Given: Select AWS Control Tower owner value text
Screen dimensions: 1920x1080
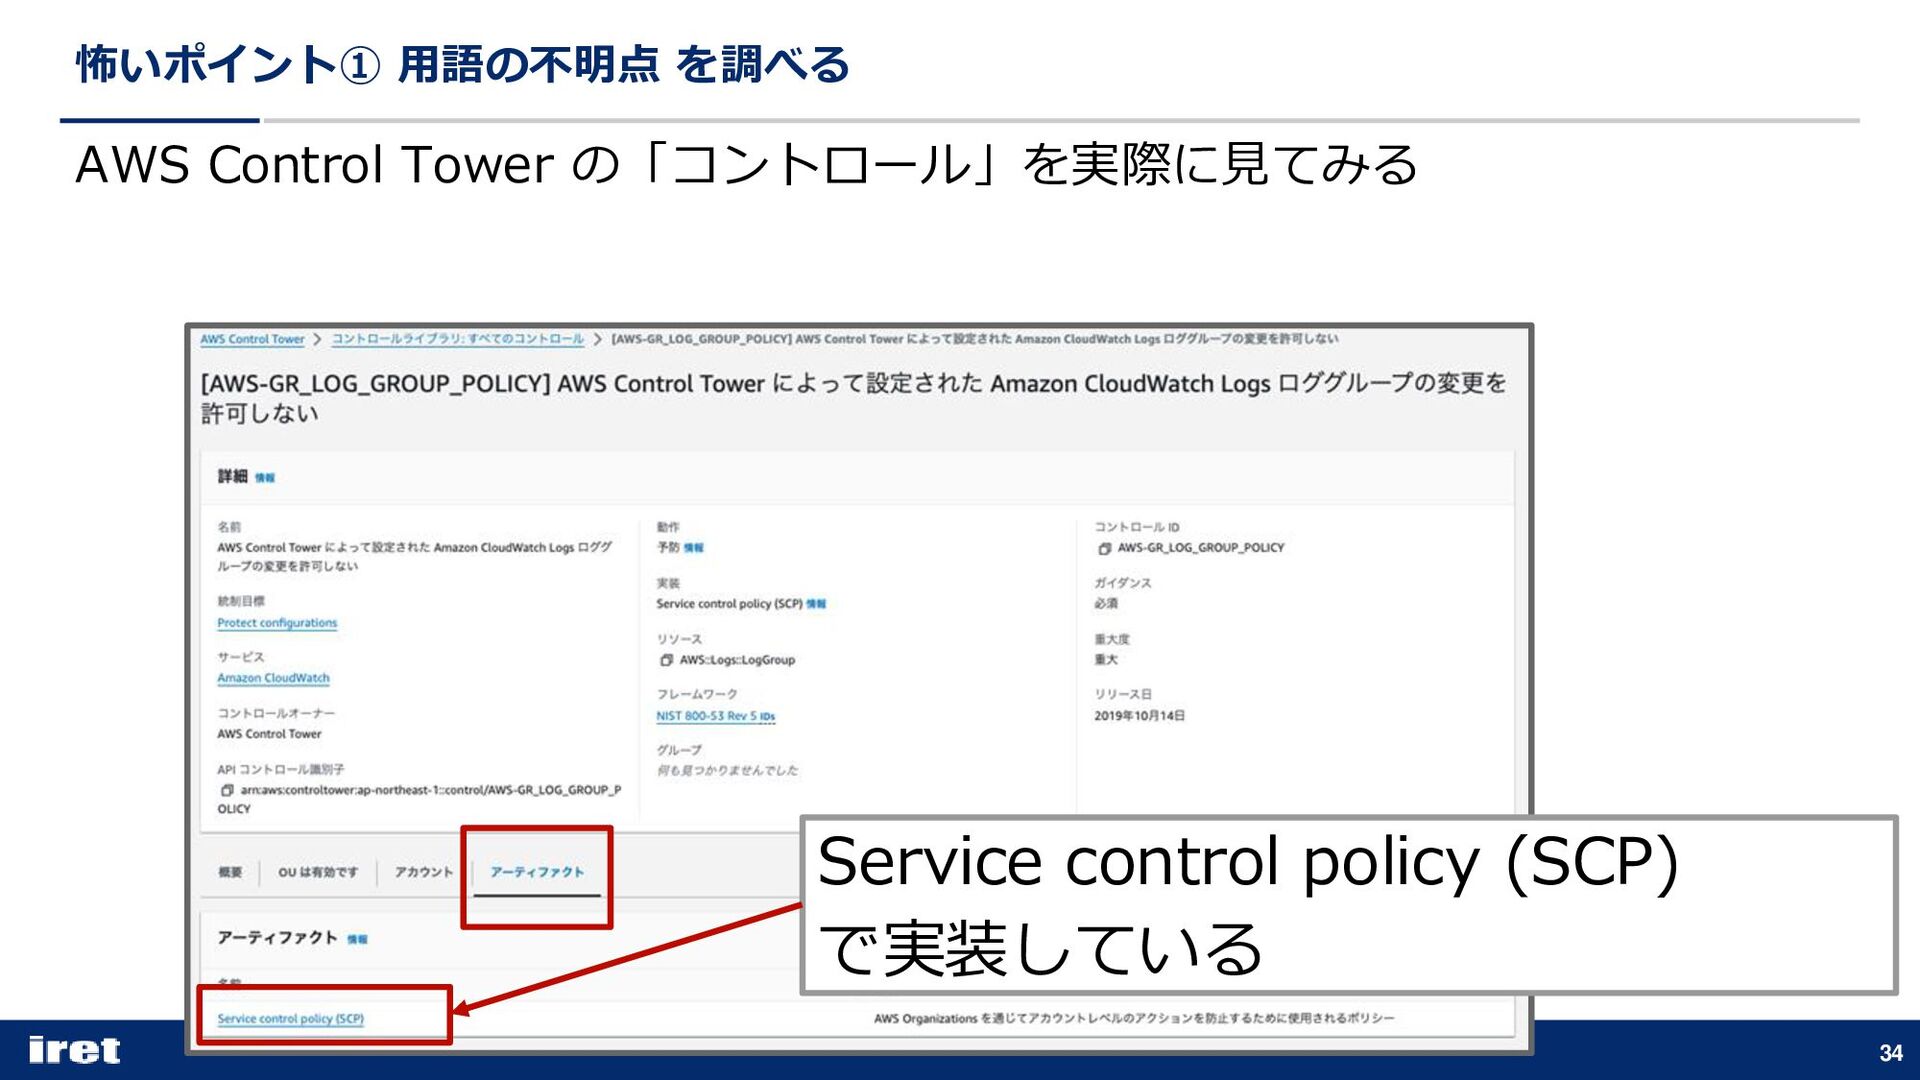Looking at the screenshot, I should (x=269, y=734).
